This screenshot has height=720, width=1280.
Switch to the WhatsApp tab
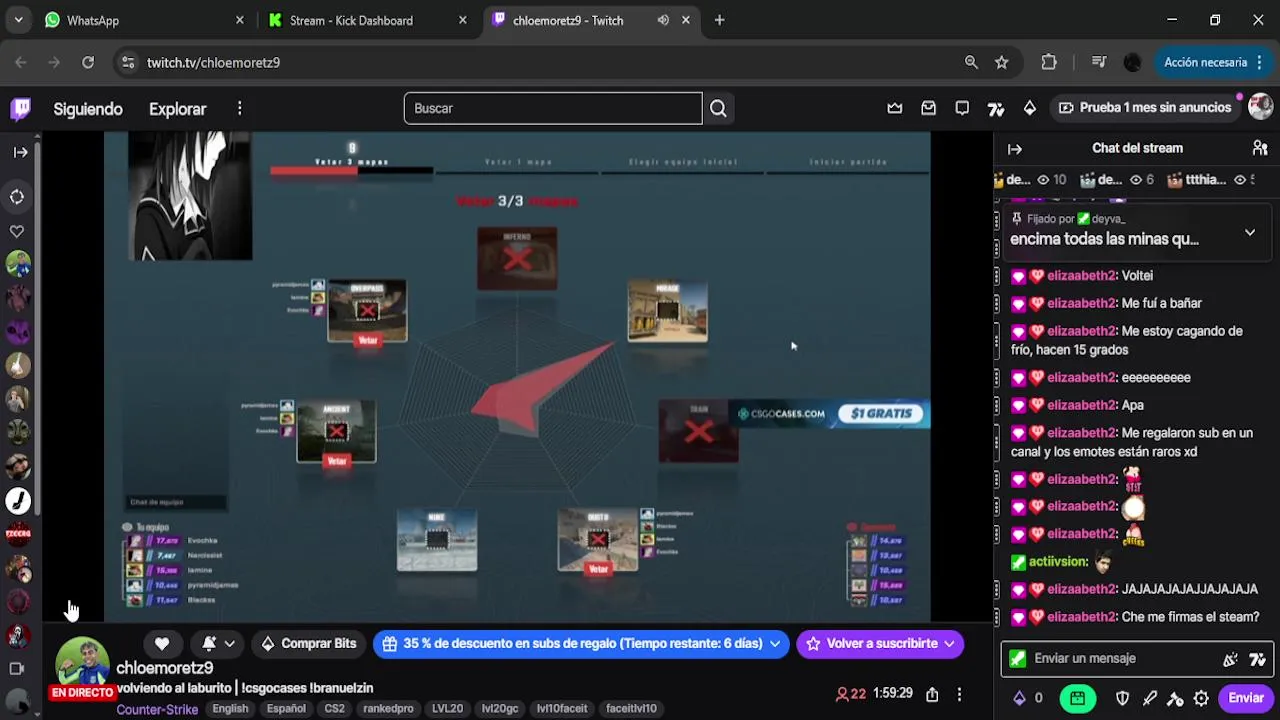click(x=142, y=20)
